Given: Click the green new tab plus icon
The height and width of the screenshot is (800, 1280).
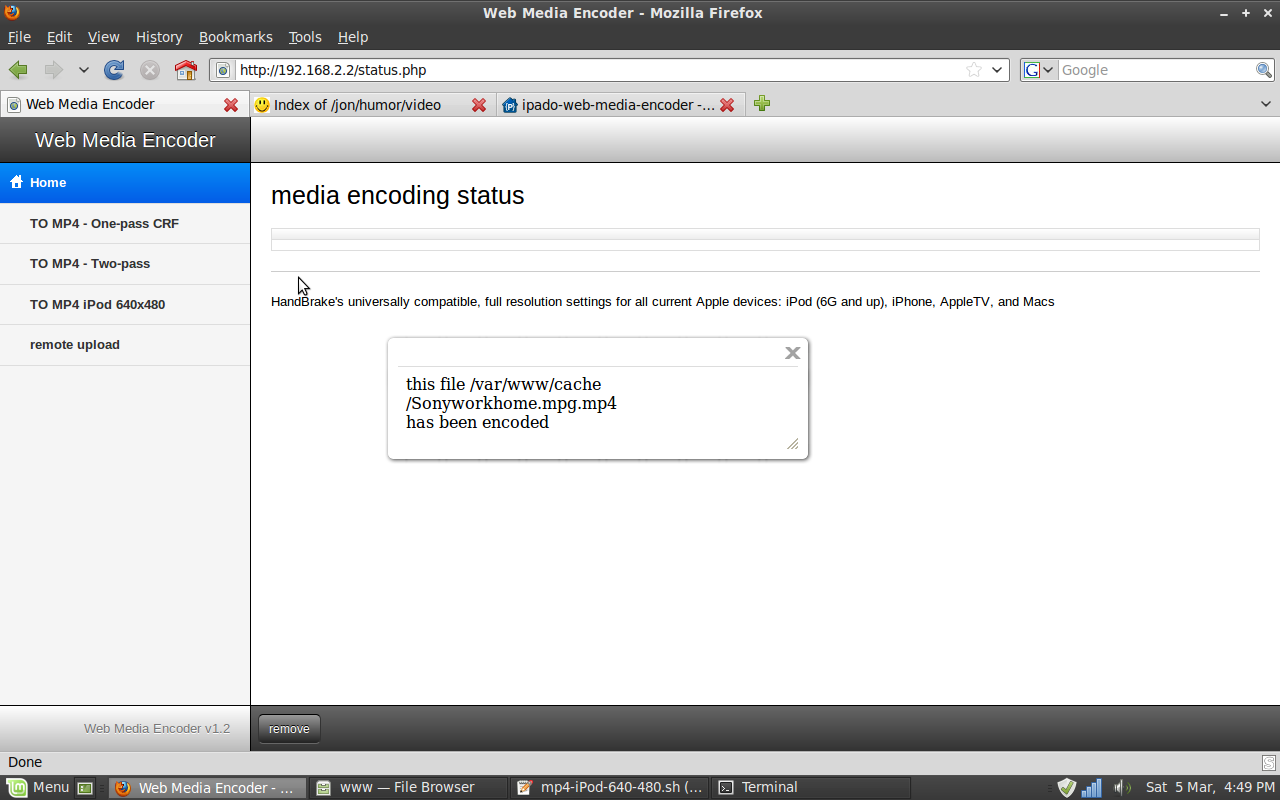Looking at the screenshot, I should (x=762, y=104).
